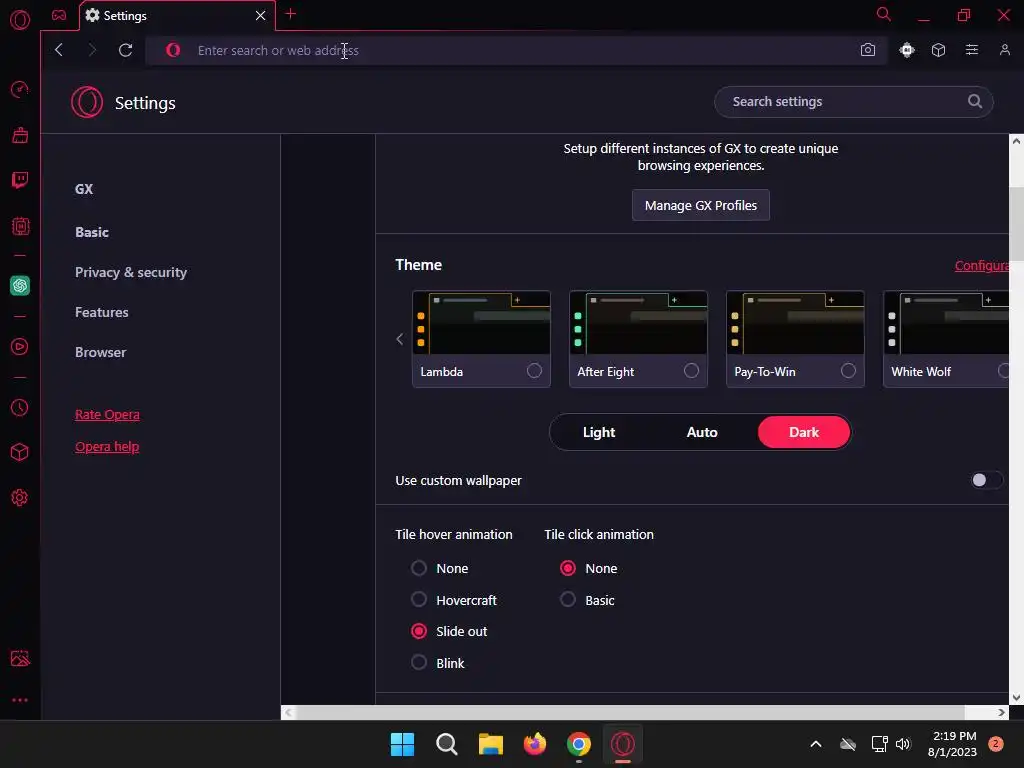This screenshot has height=768, width=1024.
Task: Select the After Eight theme radio button
Action: click(691, 371)
